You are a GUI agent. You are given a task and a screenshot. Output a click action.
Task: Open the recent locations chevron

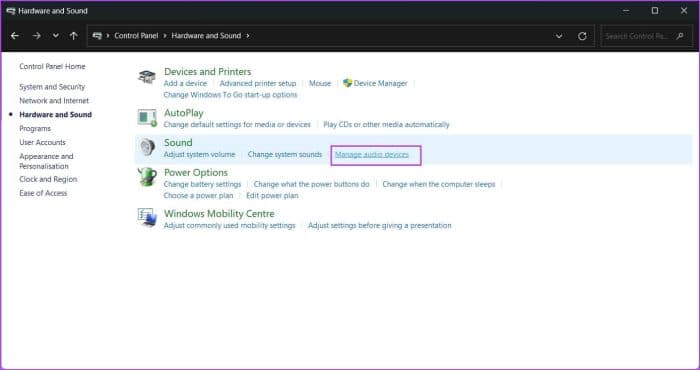(55, 36)
